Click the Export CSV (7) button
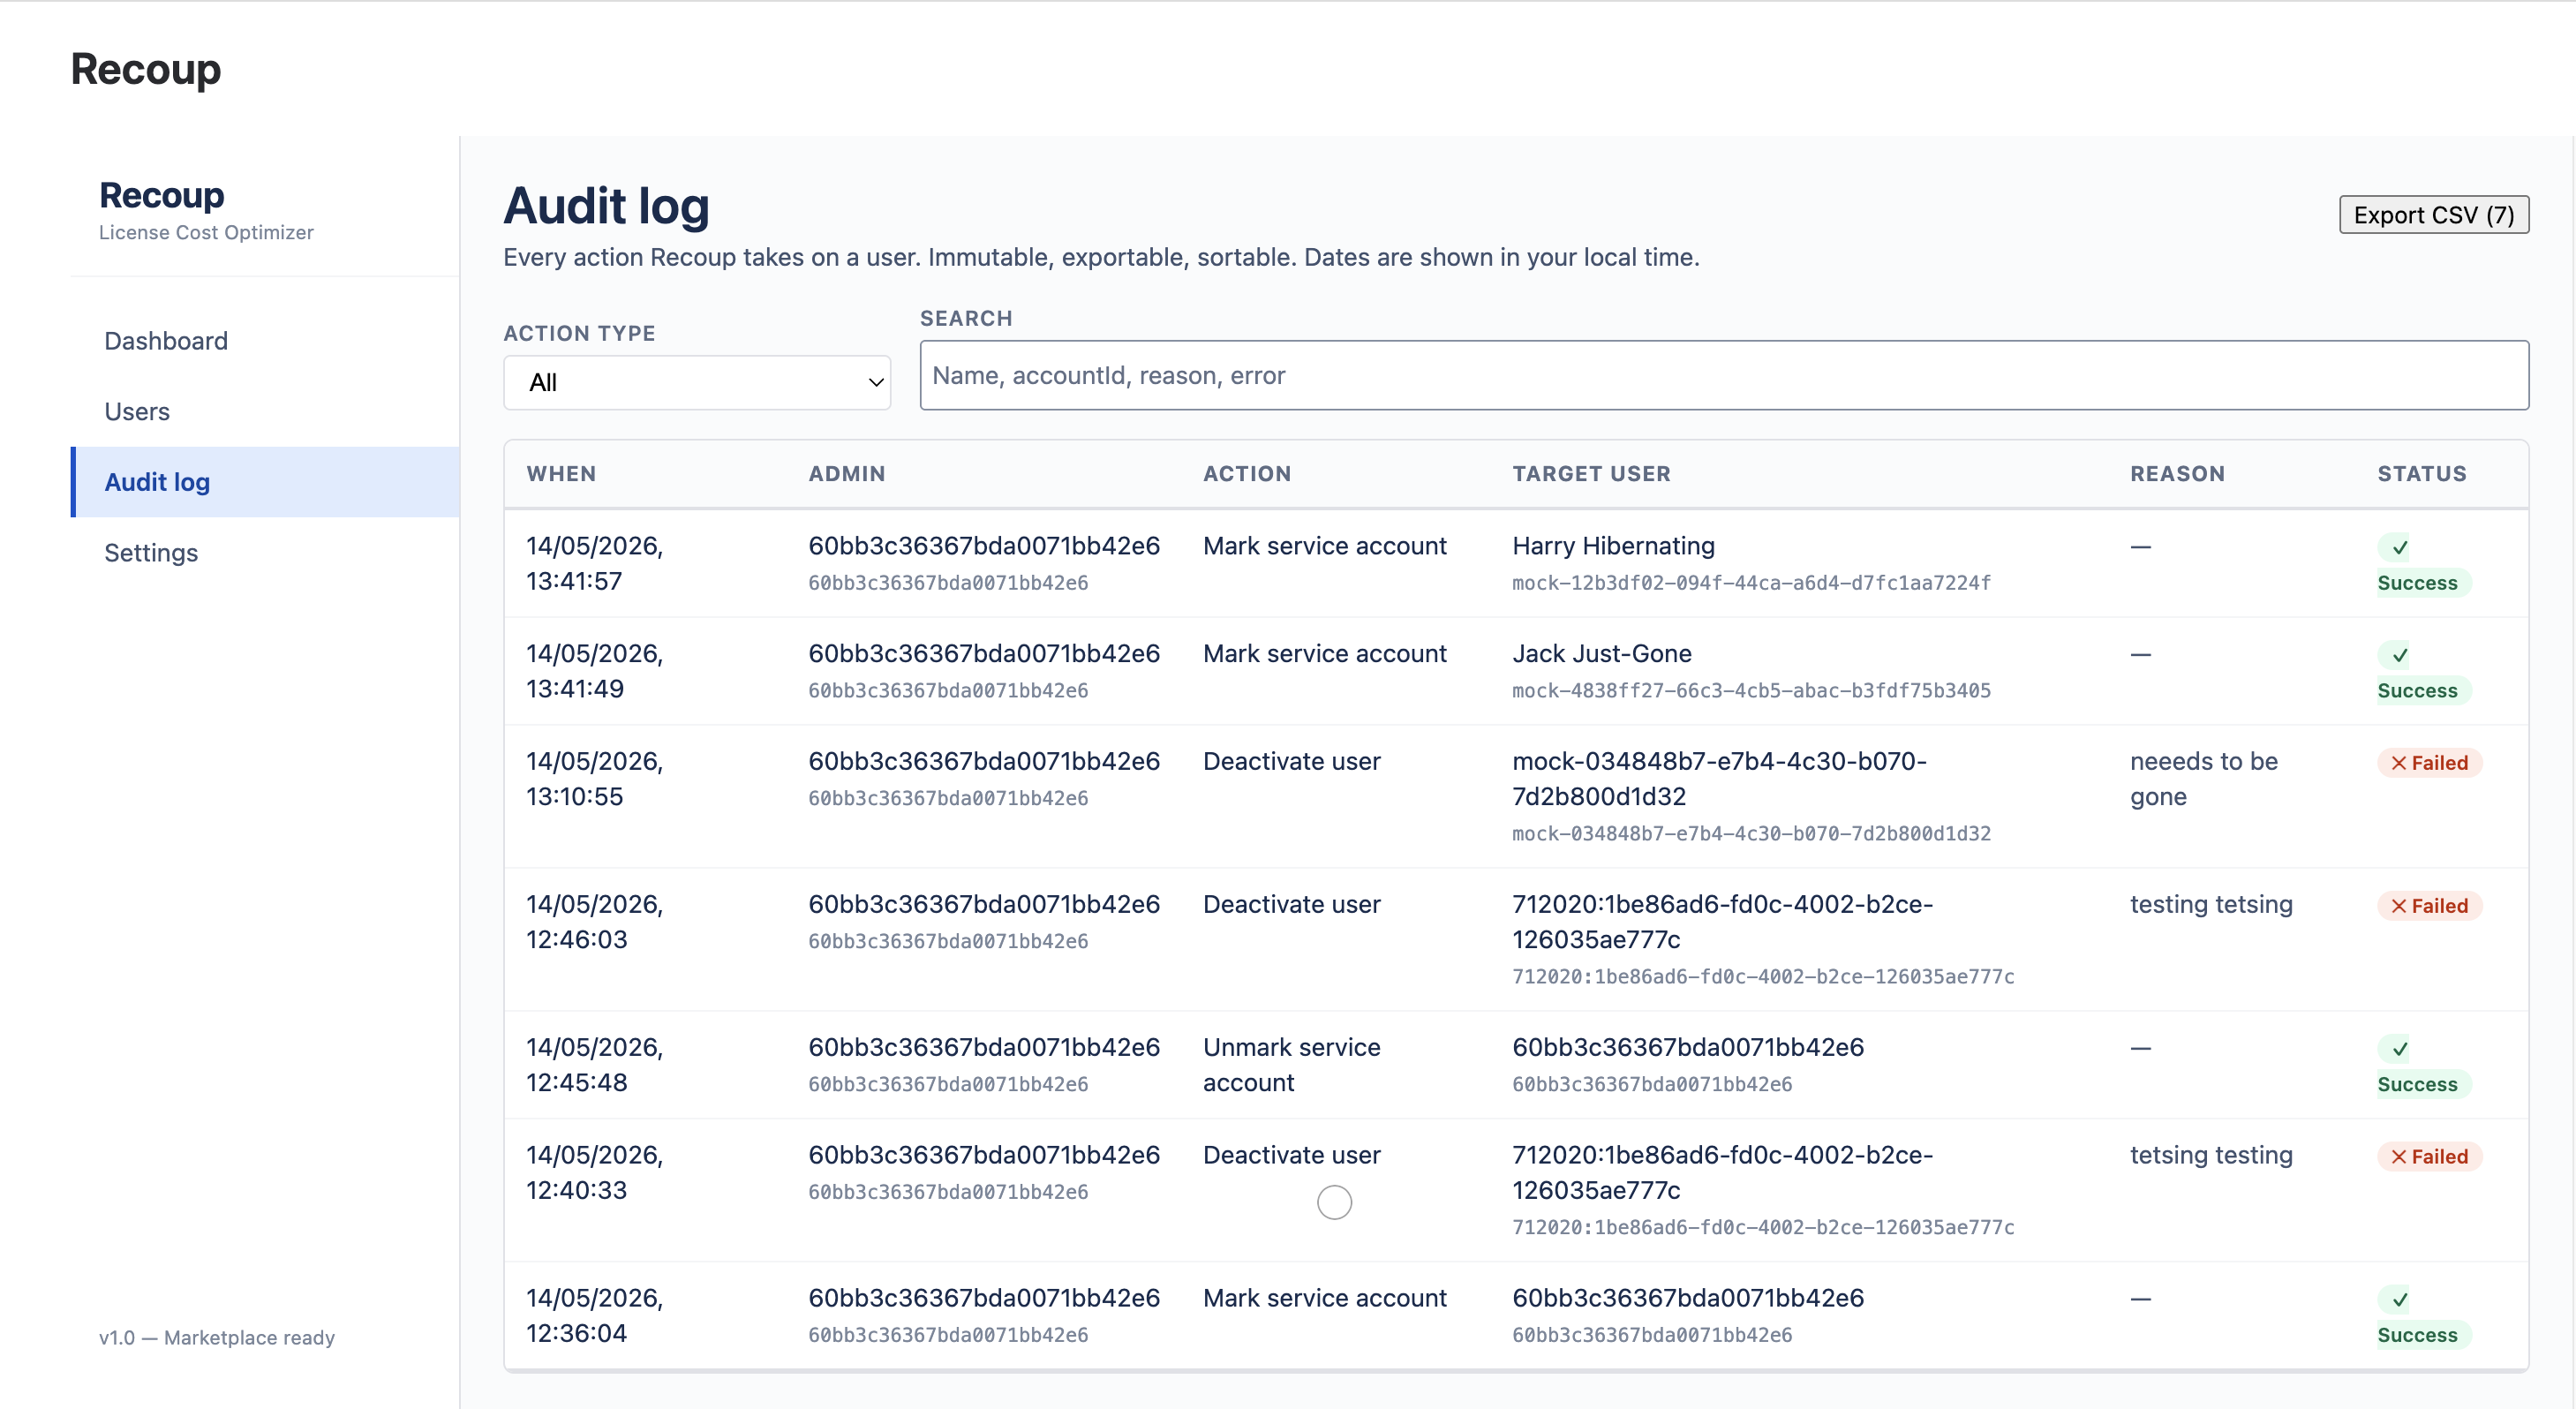This screenshot has width=2576, height=1409. click(x=2433, y=215)
